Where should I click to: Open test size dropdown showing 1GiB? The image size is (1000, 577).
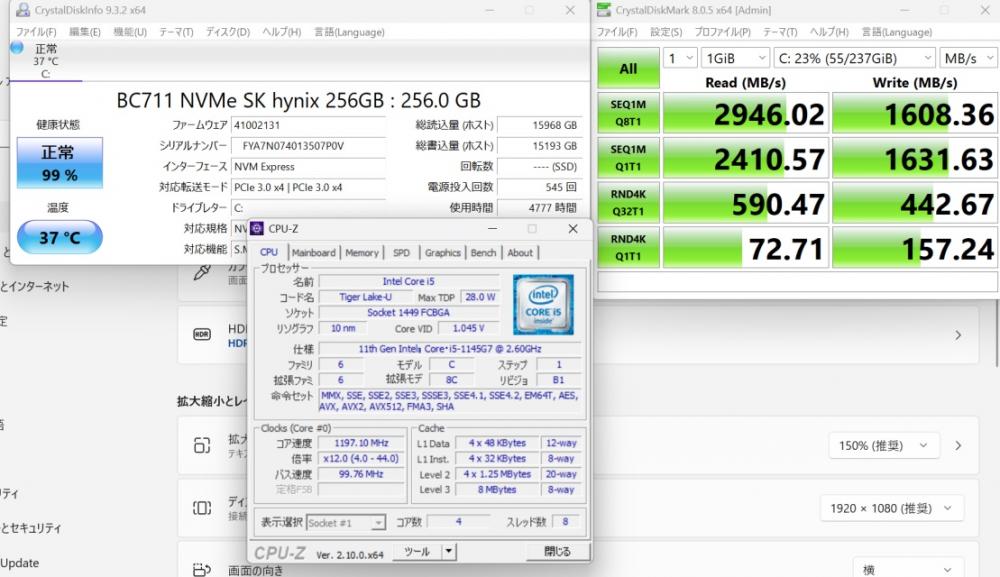coord(735,59)
